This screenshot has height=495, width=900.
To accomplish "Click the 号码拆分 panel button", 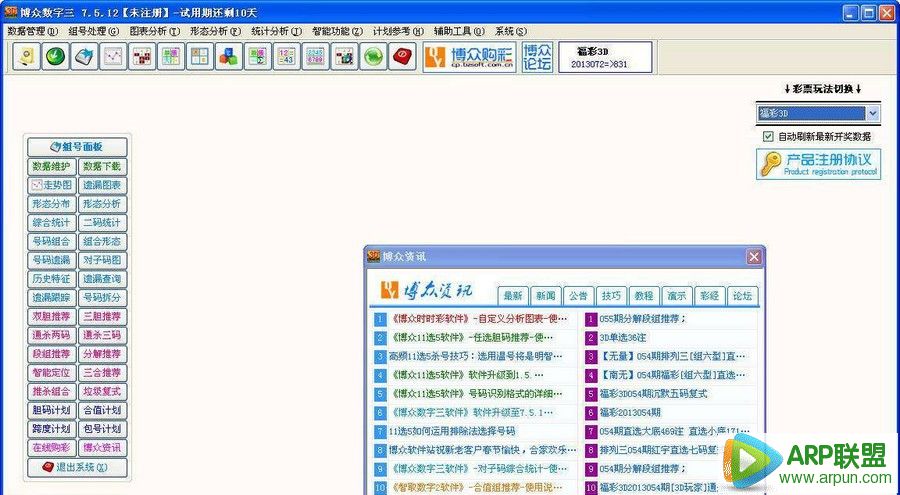I will 102,297.
